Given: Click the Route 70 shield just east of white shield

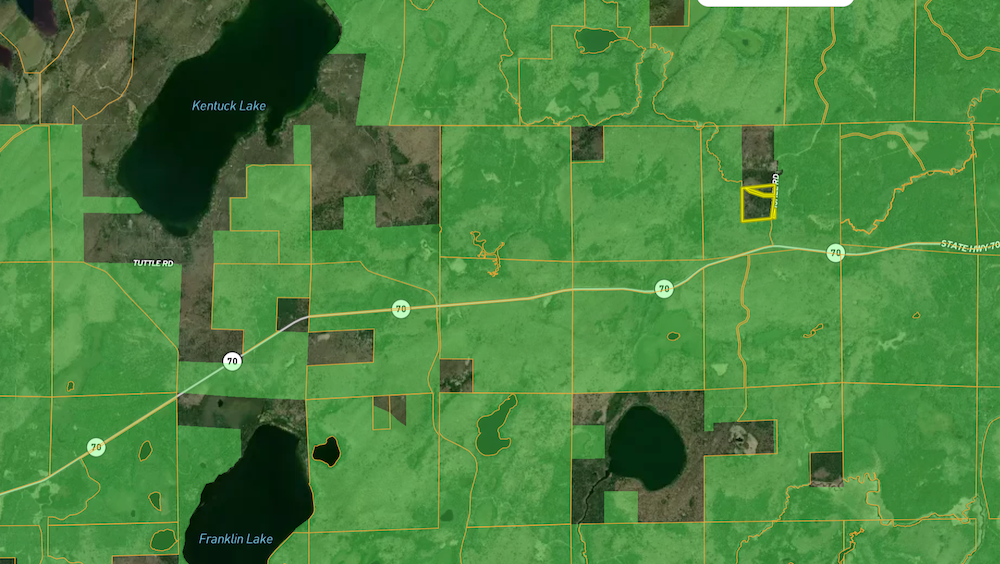Looking at the screenshot, I should coord(400,309).
